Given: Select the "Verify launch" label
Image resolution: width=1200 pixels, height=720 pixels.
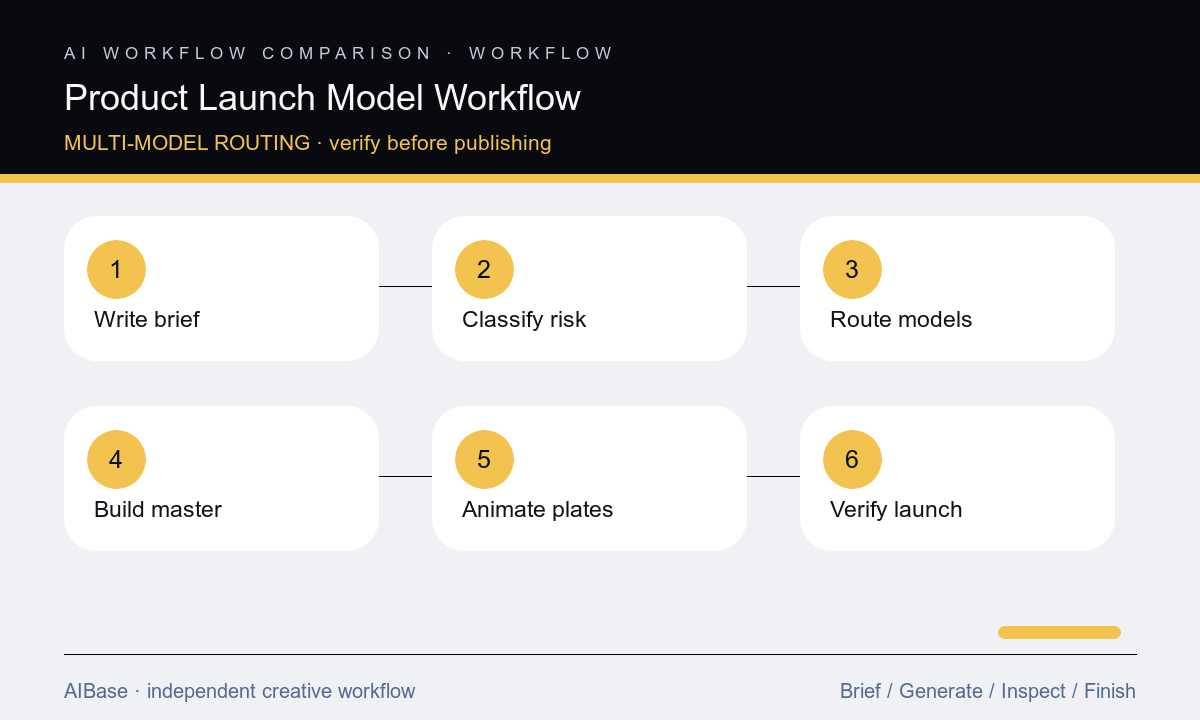Looking at the screenshot, I should coord(896,510).
